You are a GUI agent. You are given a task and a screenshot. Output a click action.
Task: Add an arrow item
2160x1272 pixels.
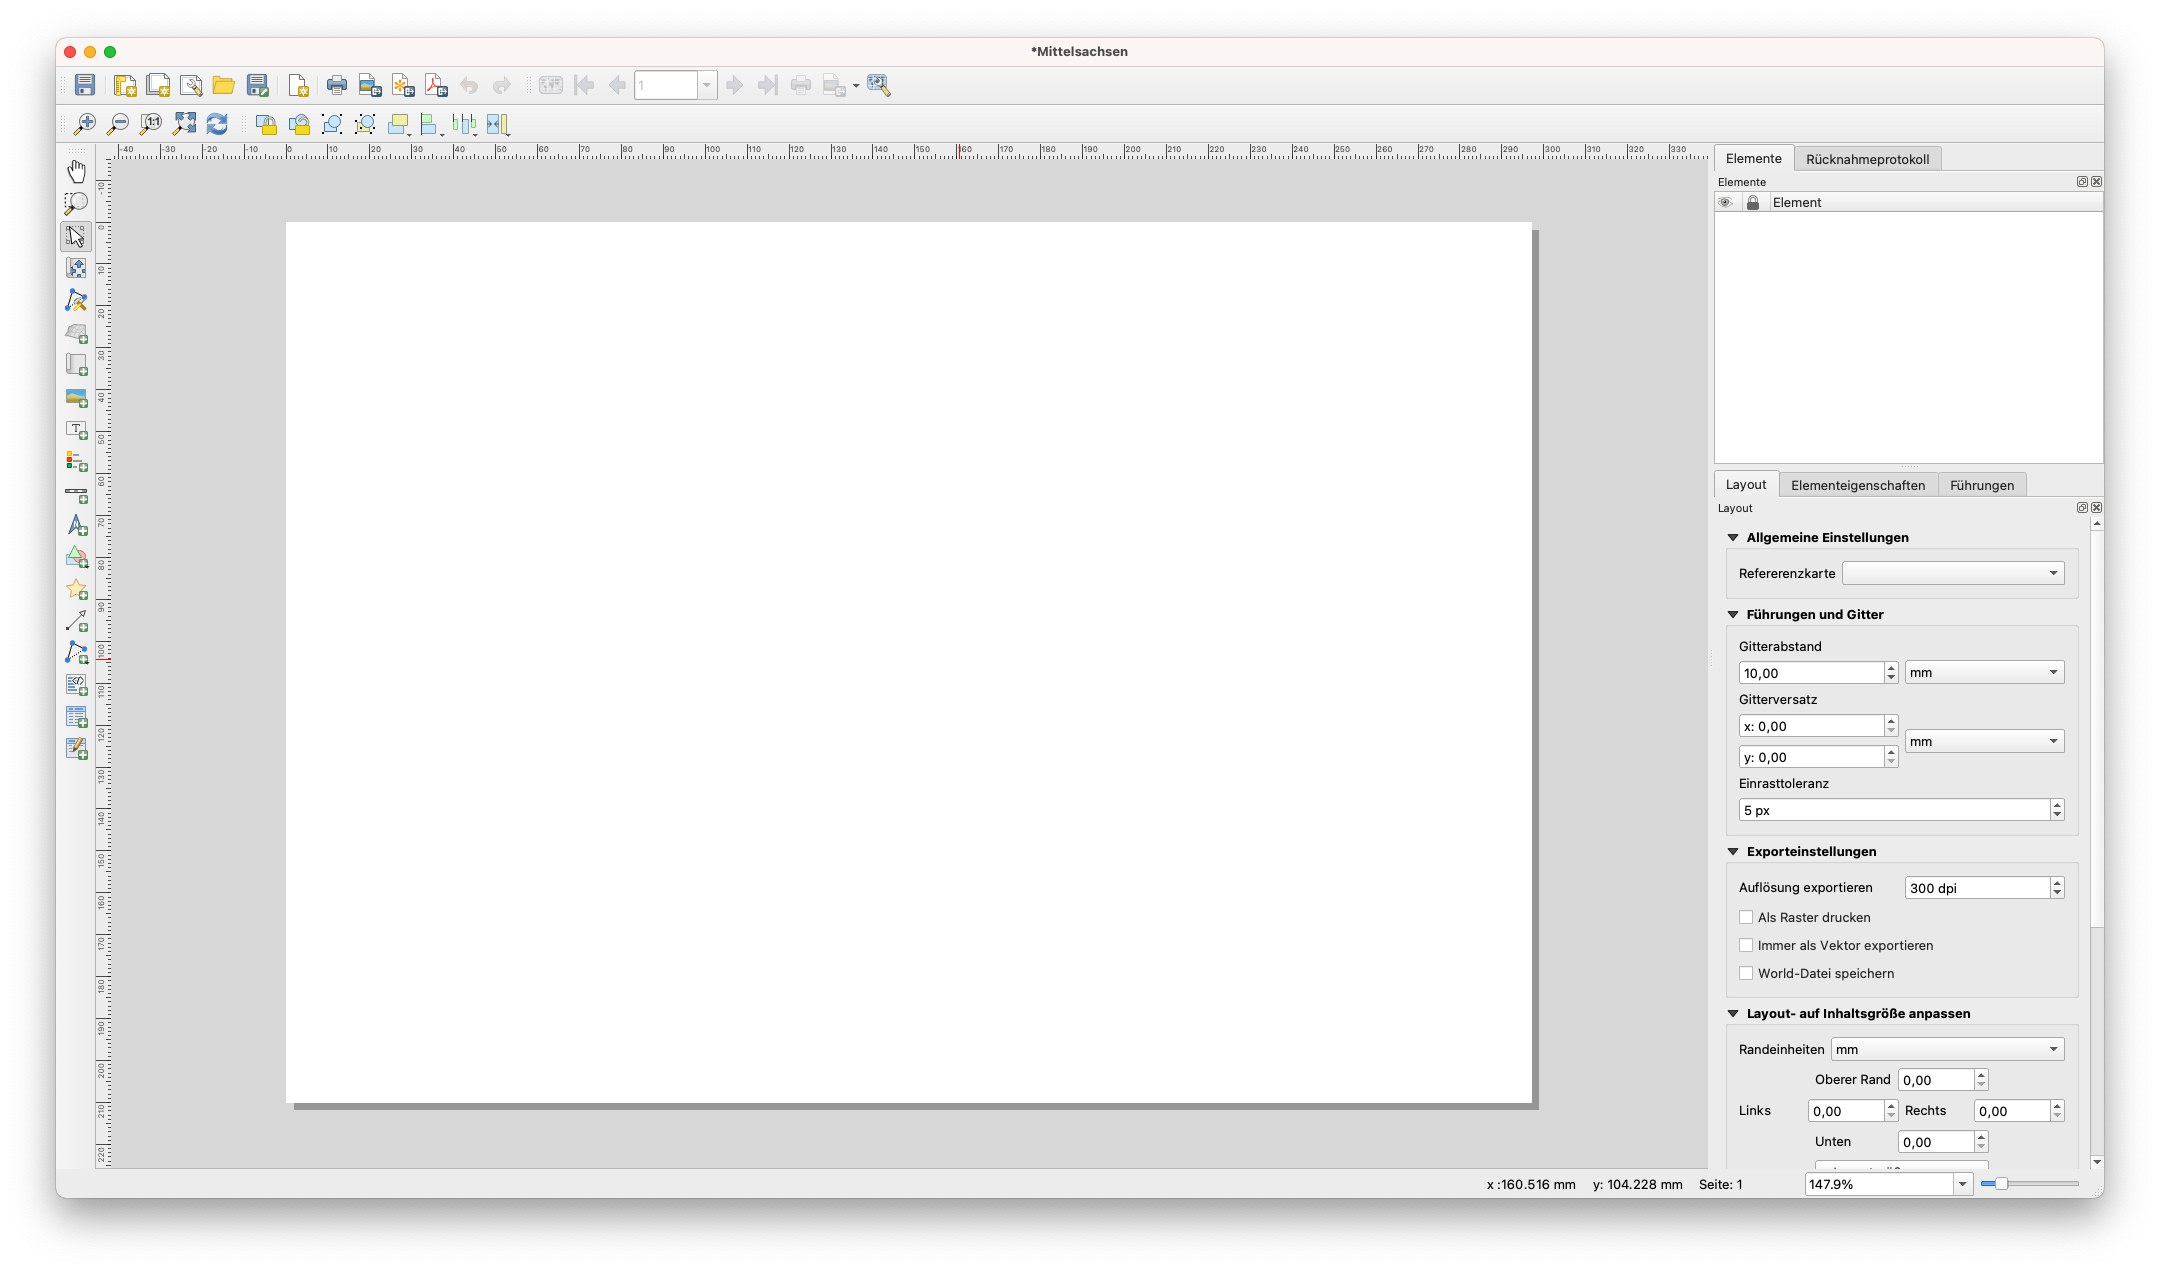pyautogui.click(x=76, y=622)
